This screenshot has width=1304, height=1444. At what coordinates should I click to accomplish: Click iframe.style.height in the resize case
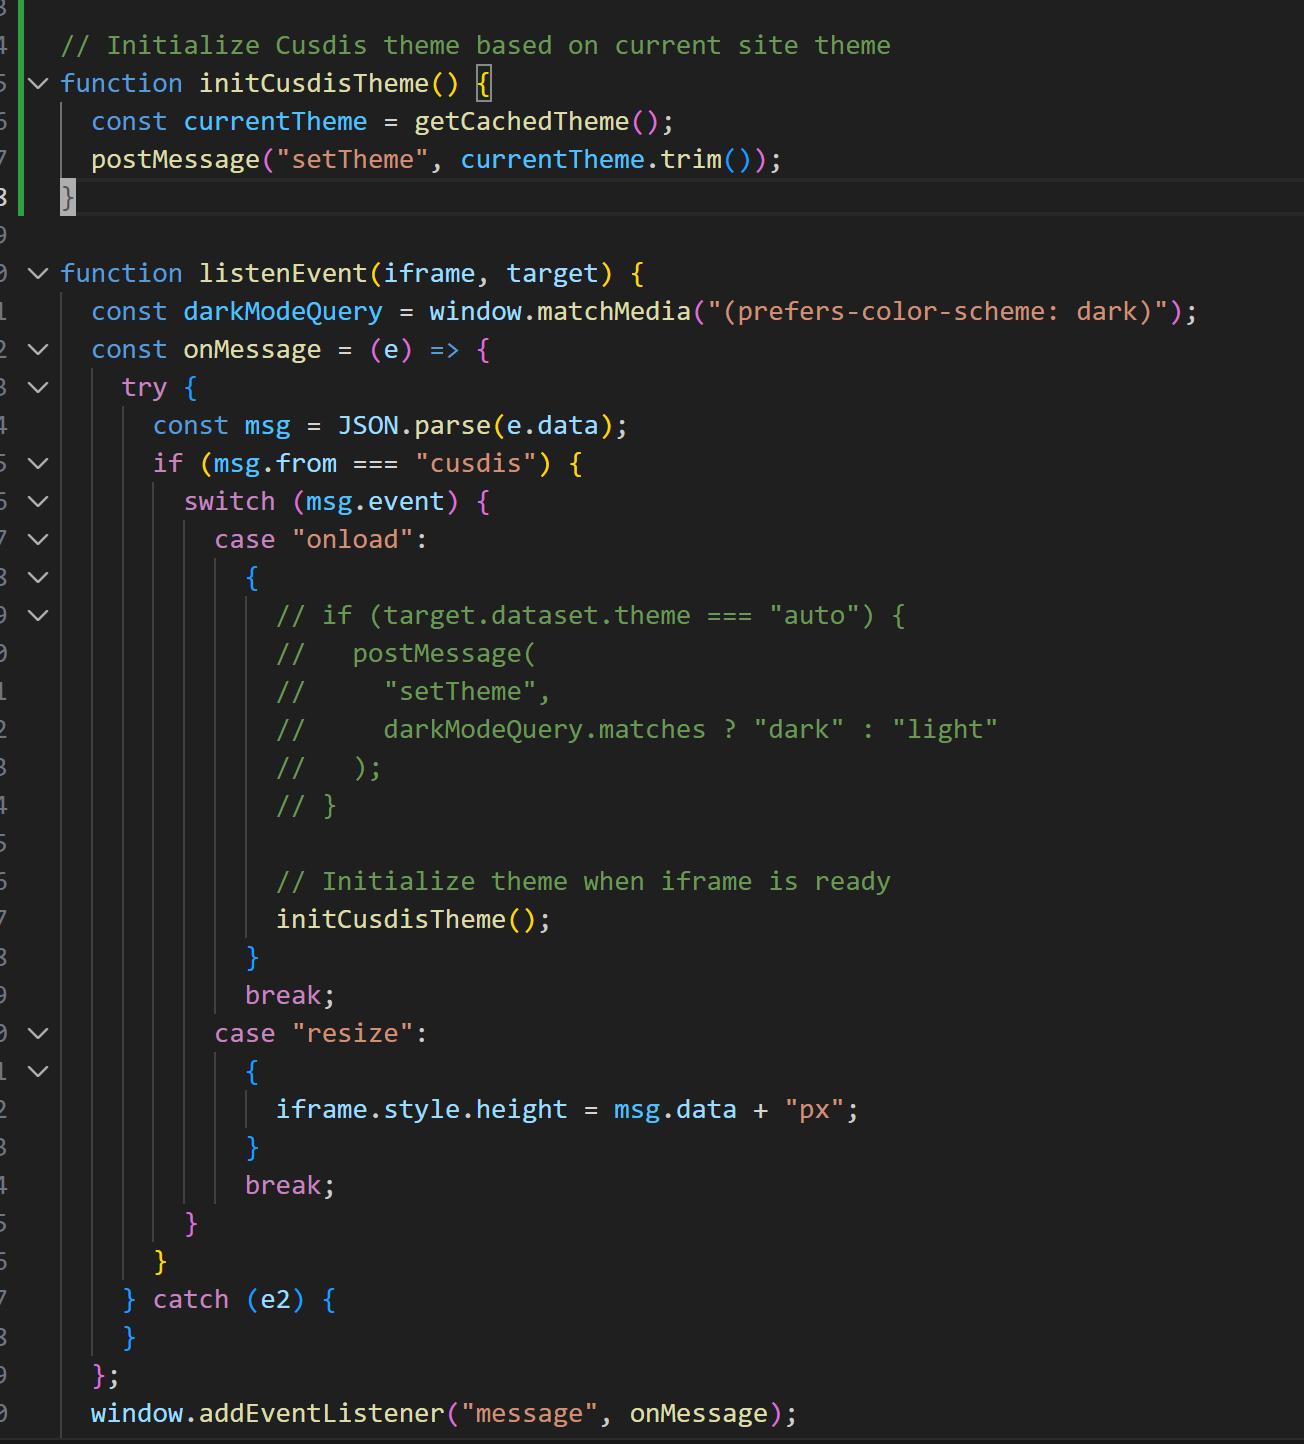(x=421, y=1109)
